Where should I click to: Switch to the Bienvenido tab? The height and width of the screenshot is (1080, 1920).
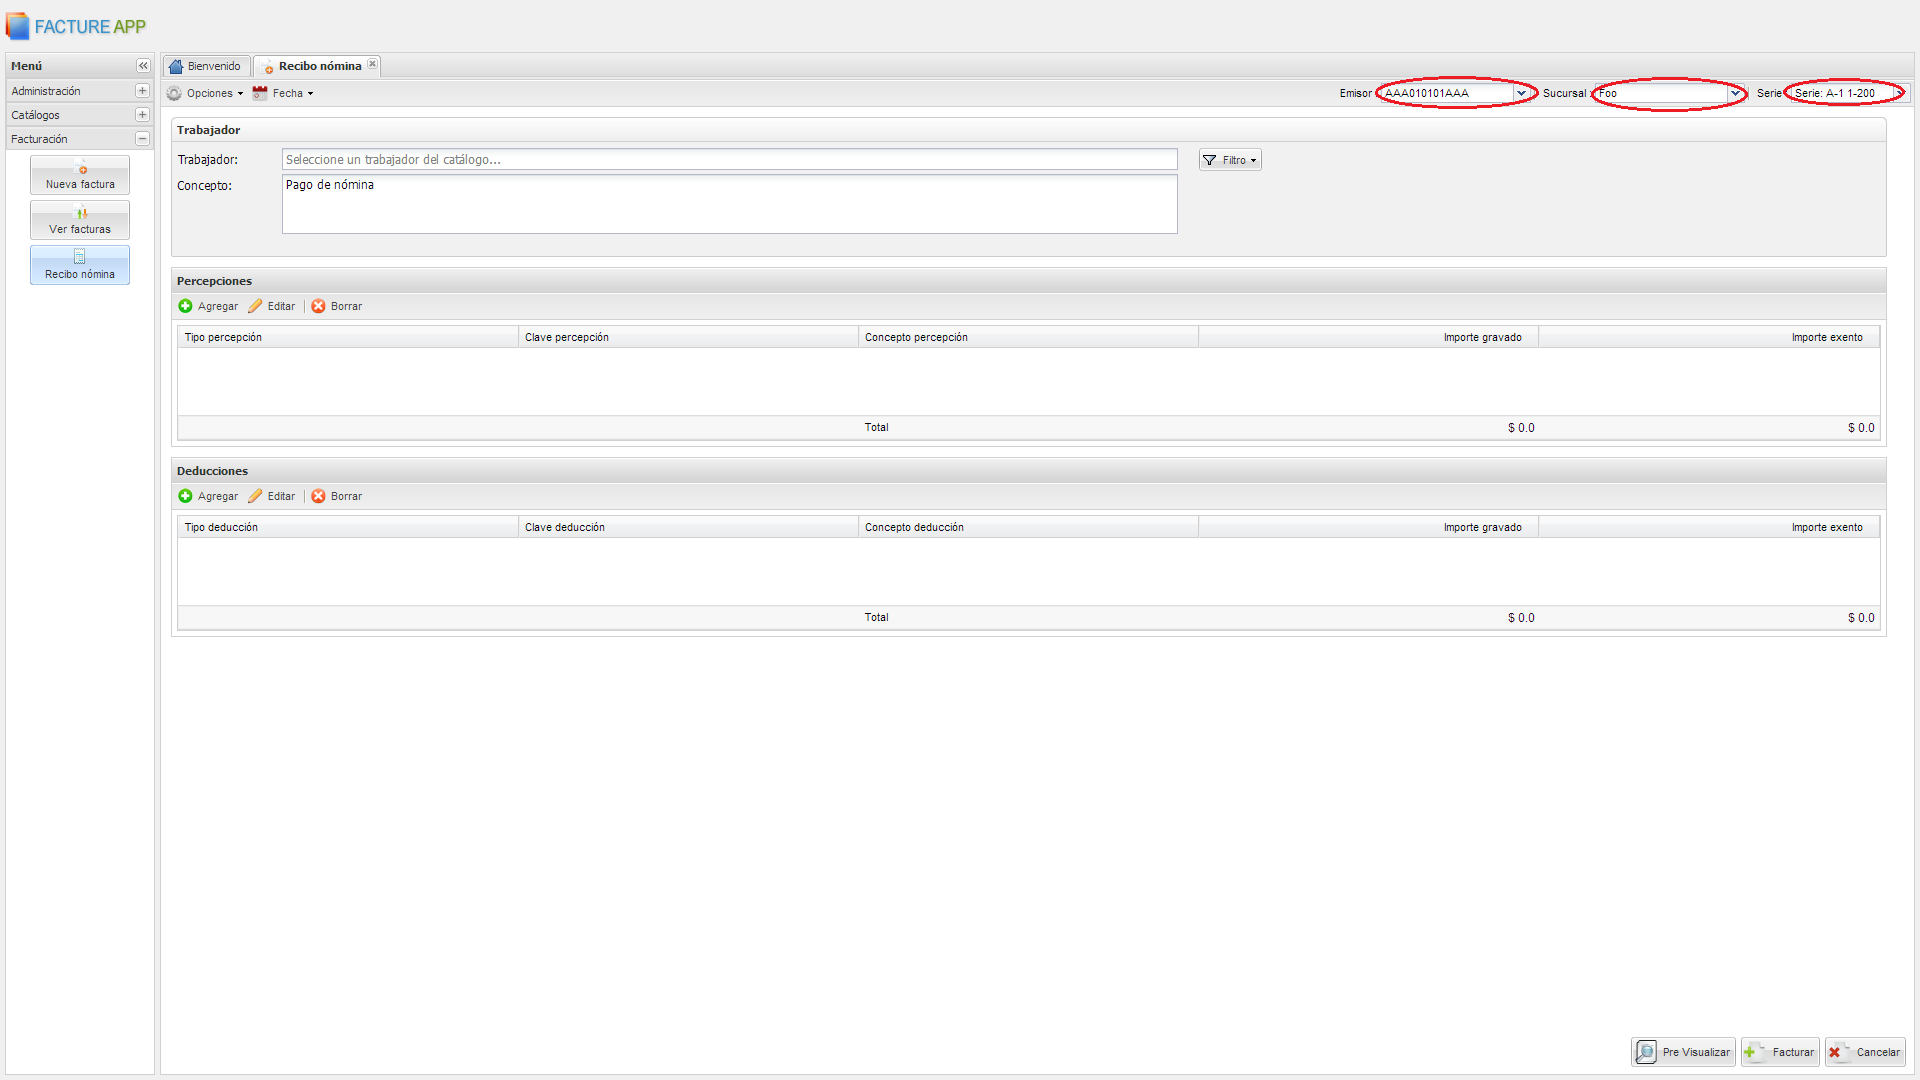click(206, 66)
